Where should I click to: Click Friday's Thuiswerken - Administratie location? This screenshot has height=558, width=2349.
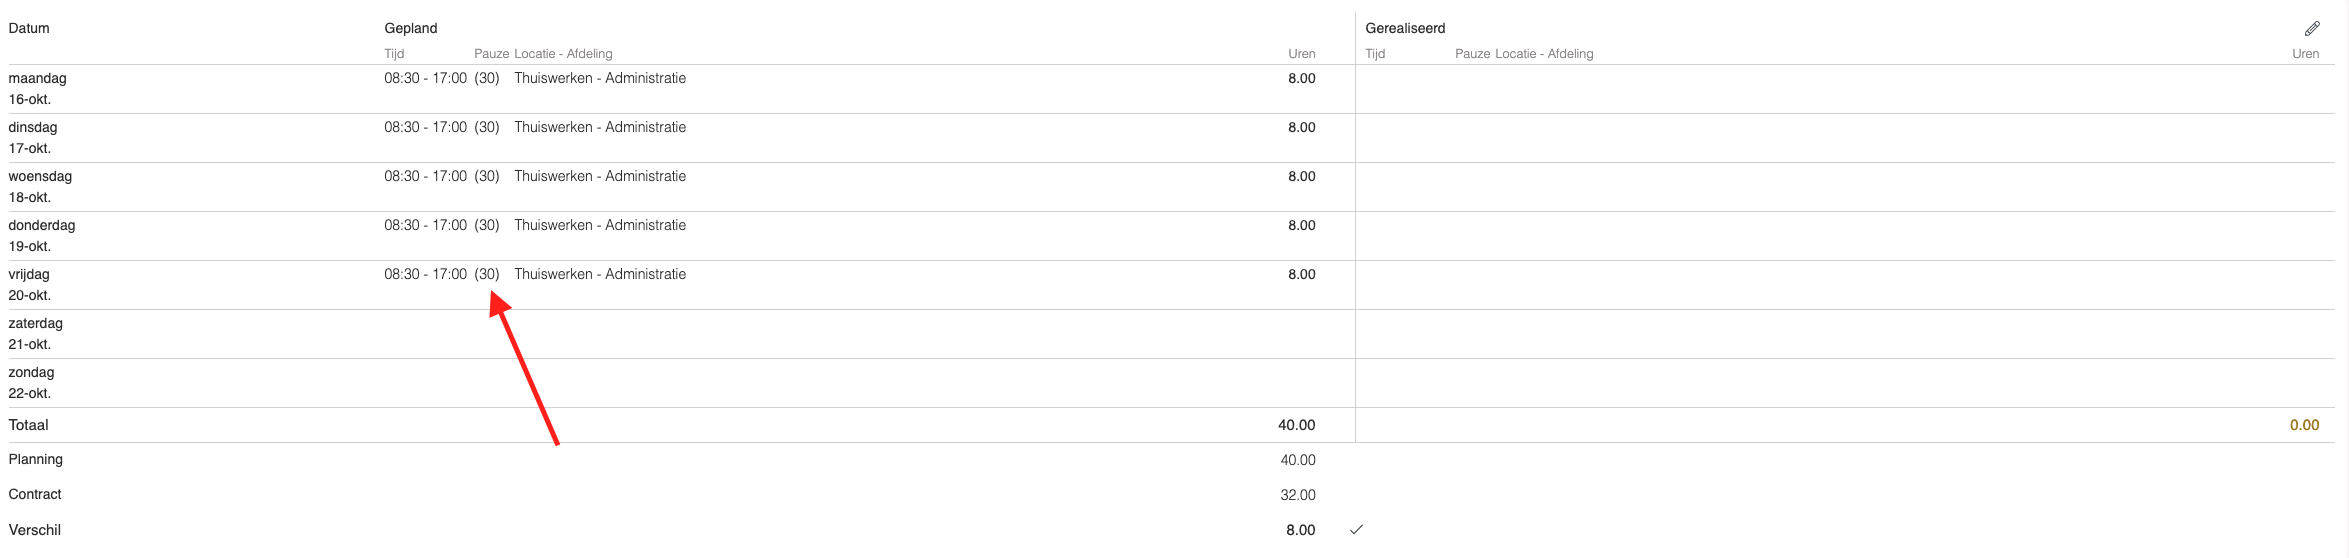[x=600, y=274]
